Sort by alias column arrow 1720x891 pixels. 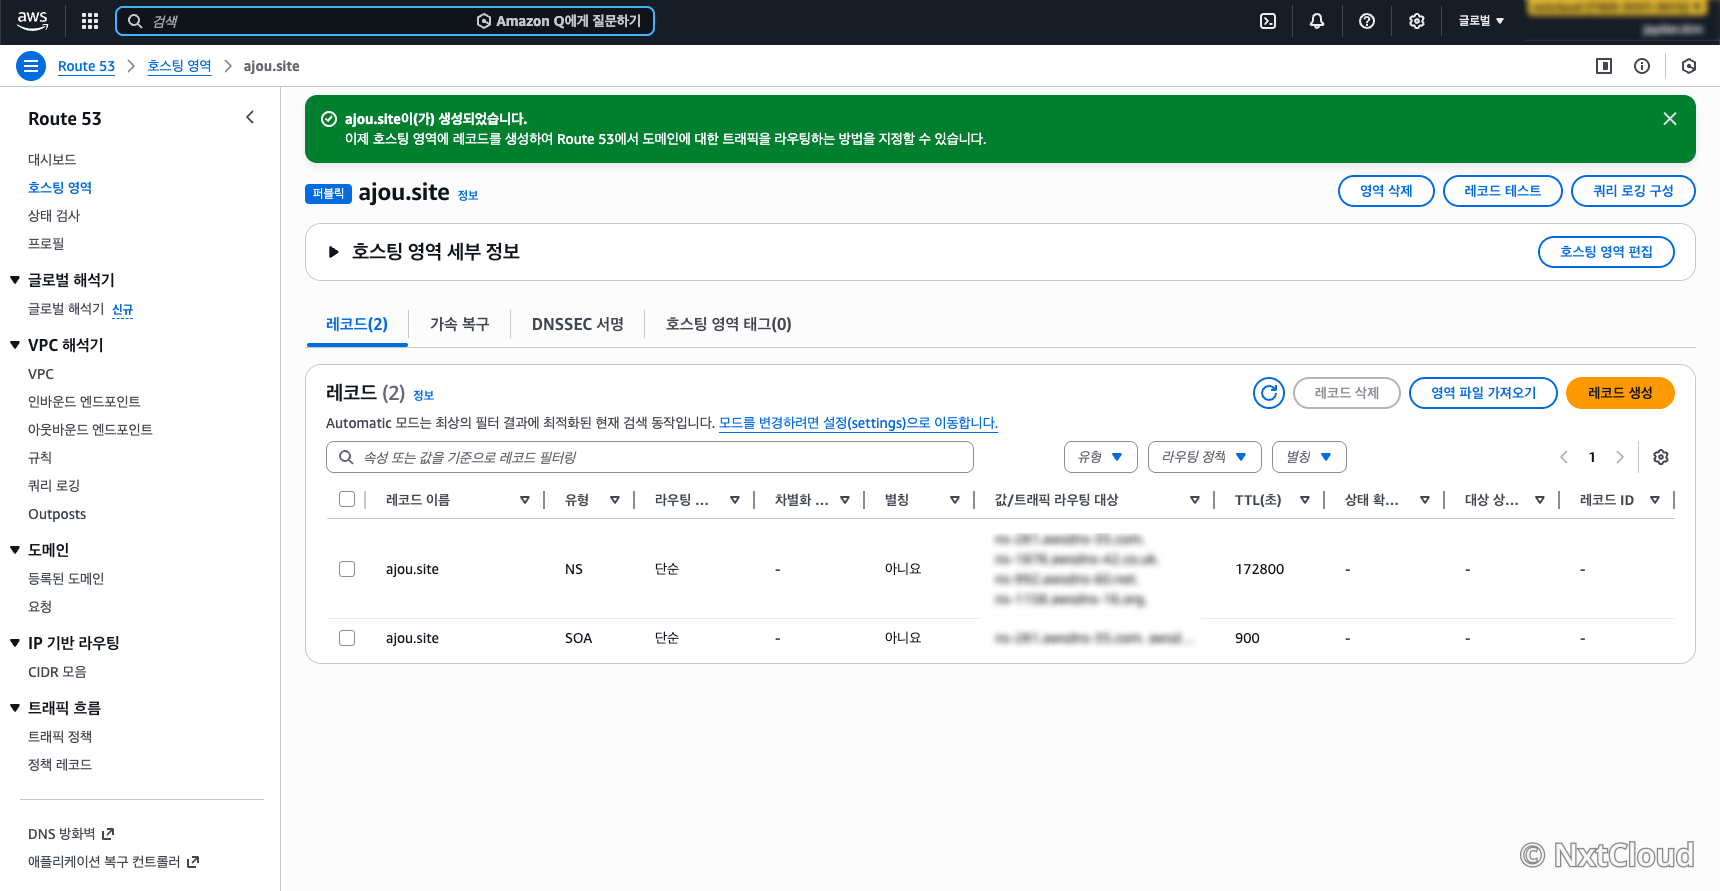pos(955,500)
